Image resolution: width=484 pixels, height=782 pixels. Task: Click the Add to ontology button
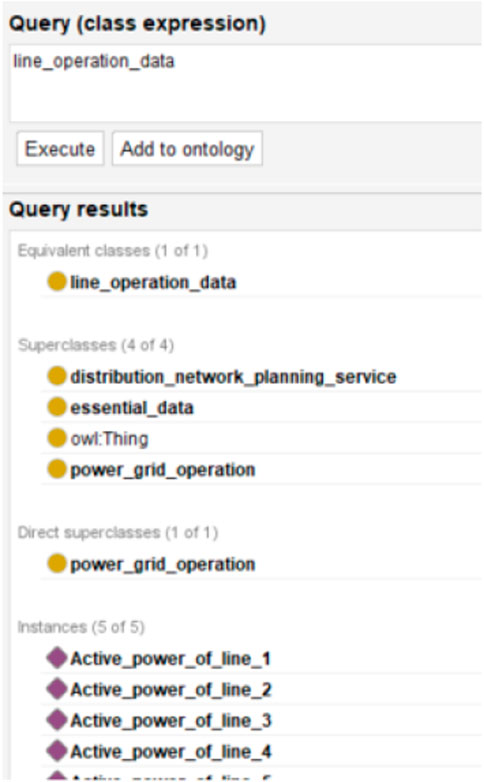(187, 149)
